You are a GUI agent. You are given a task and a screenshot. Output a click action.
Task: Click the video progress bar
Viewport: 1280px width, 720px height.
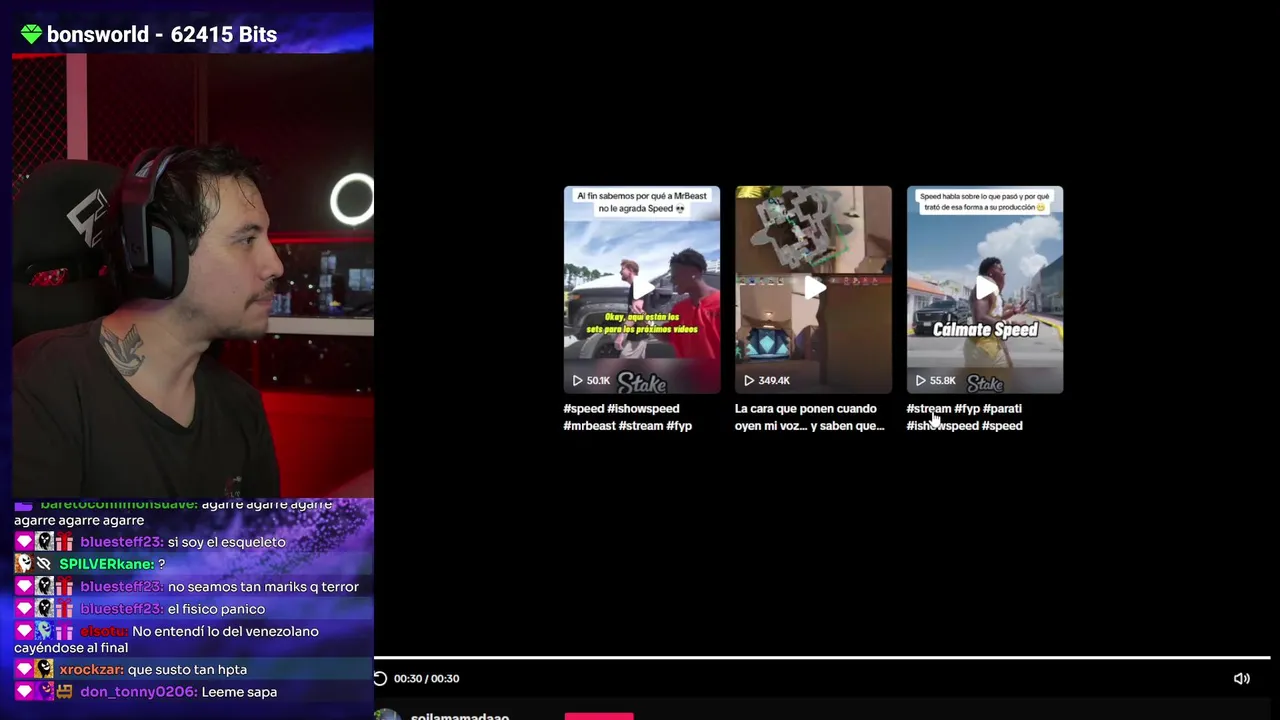[822, 658]
